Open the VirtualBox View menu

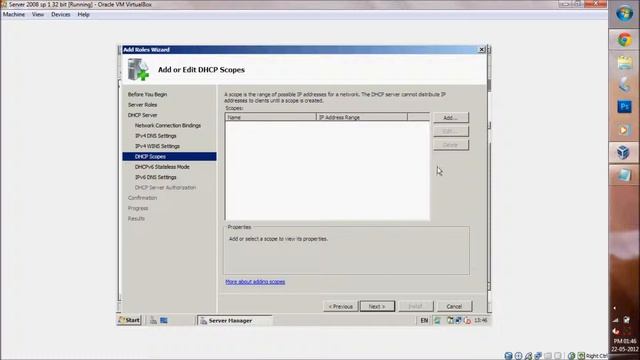click(38, 14)
